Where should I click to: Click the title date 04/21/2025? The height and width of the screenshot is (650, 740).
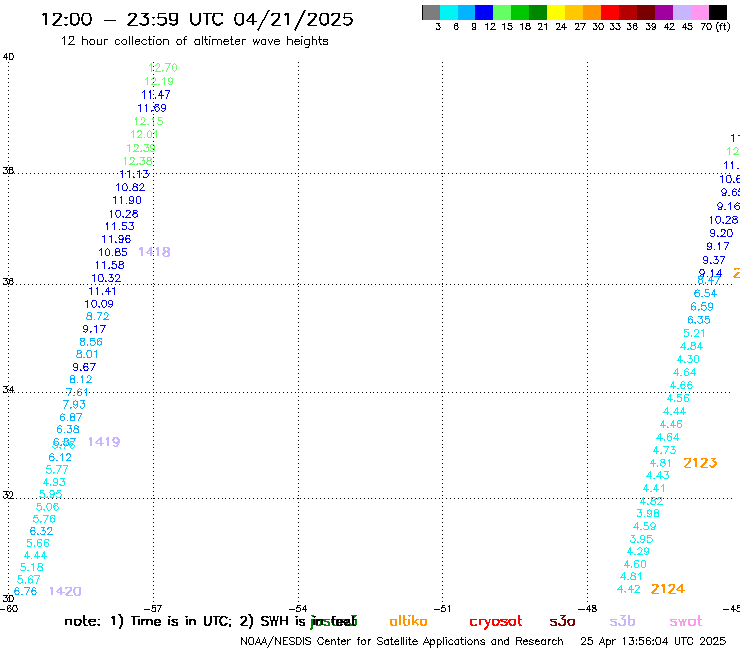pos(293,20)
